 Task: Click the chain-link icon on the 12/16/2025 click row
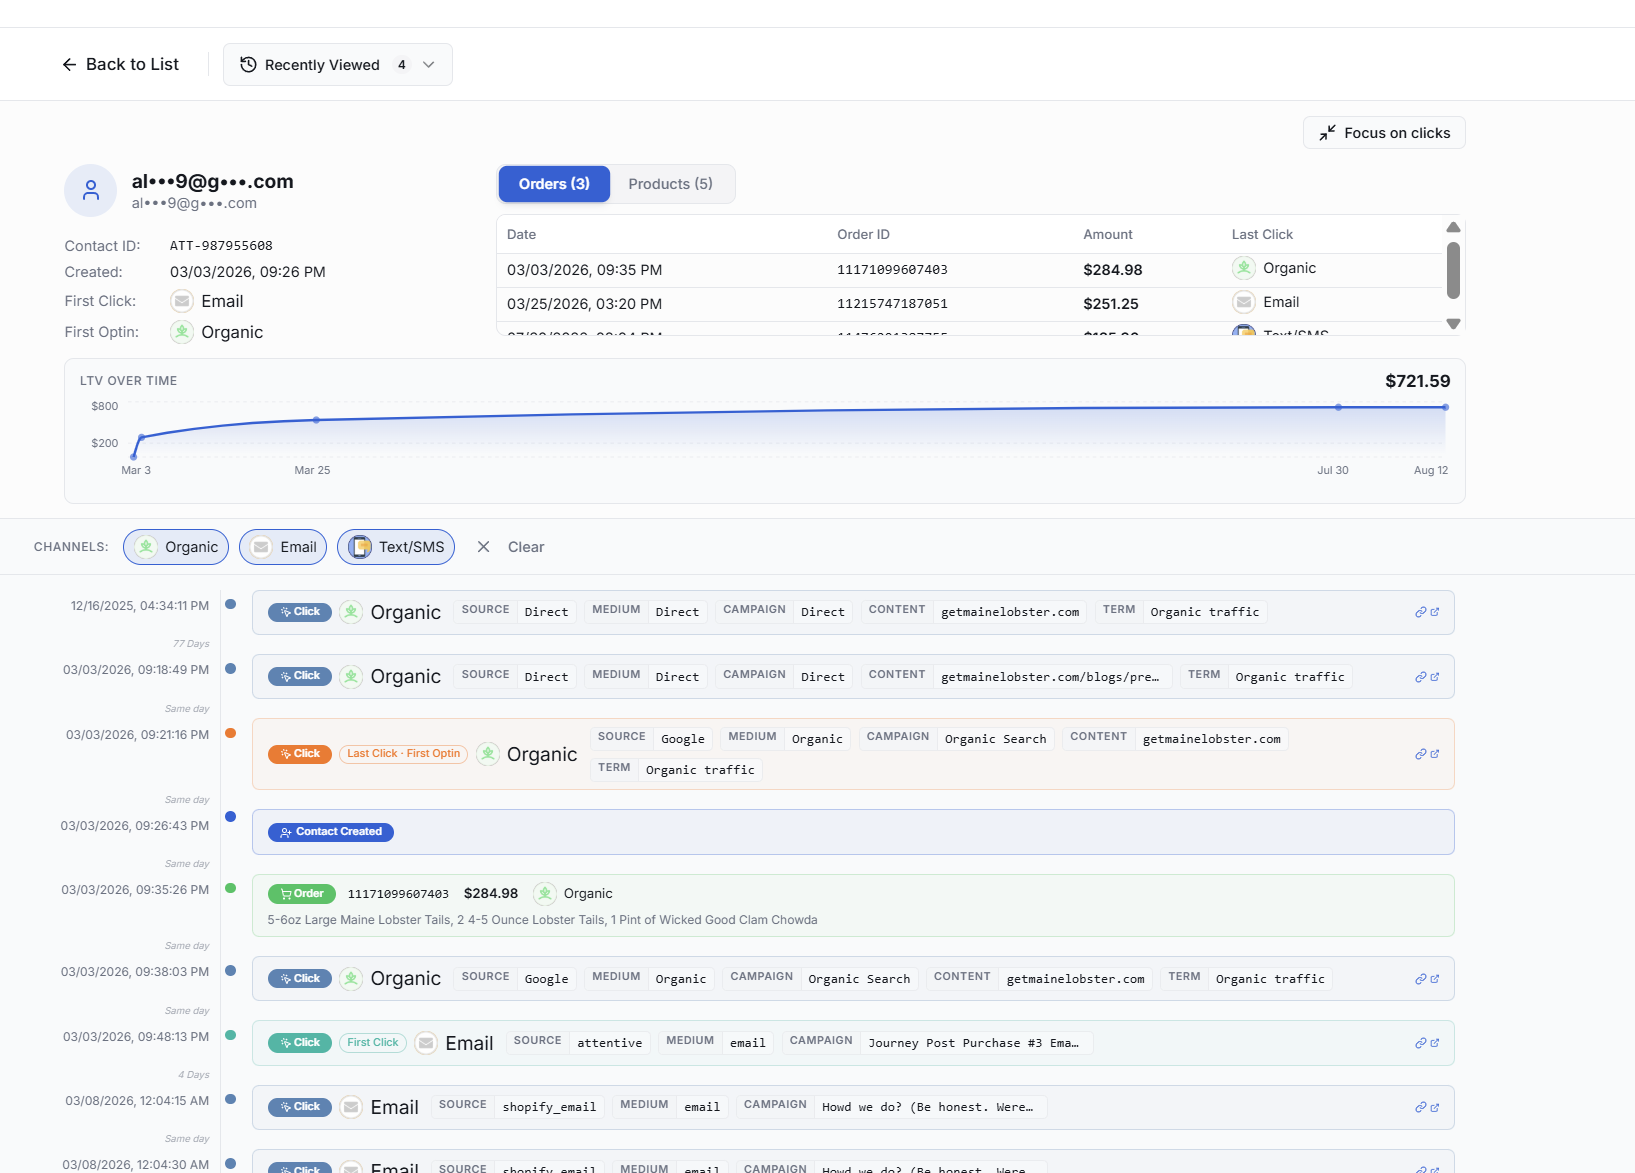click(1420, 612)
